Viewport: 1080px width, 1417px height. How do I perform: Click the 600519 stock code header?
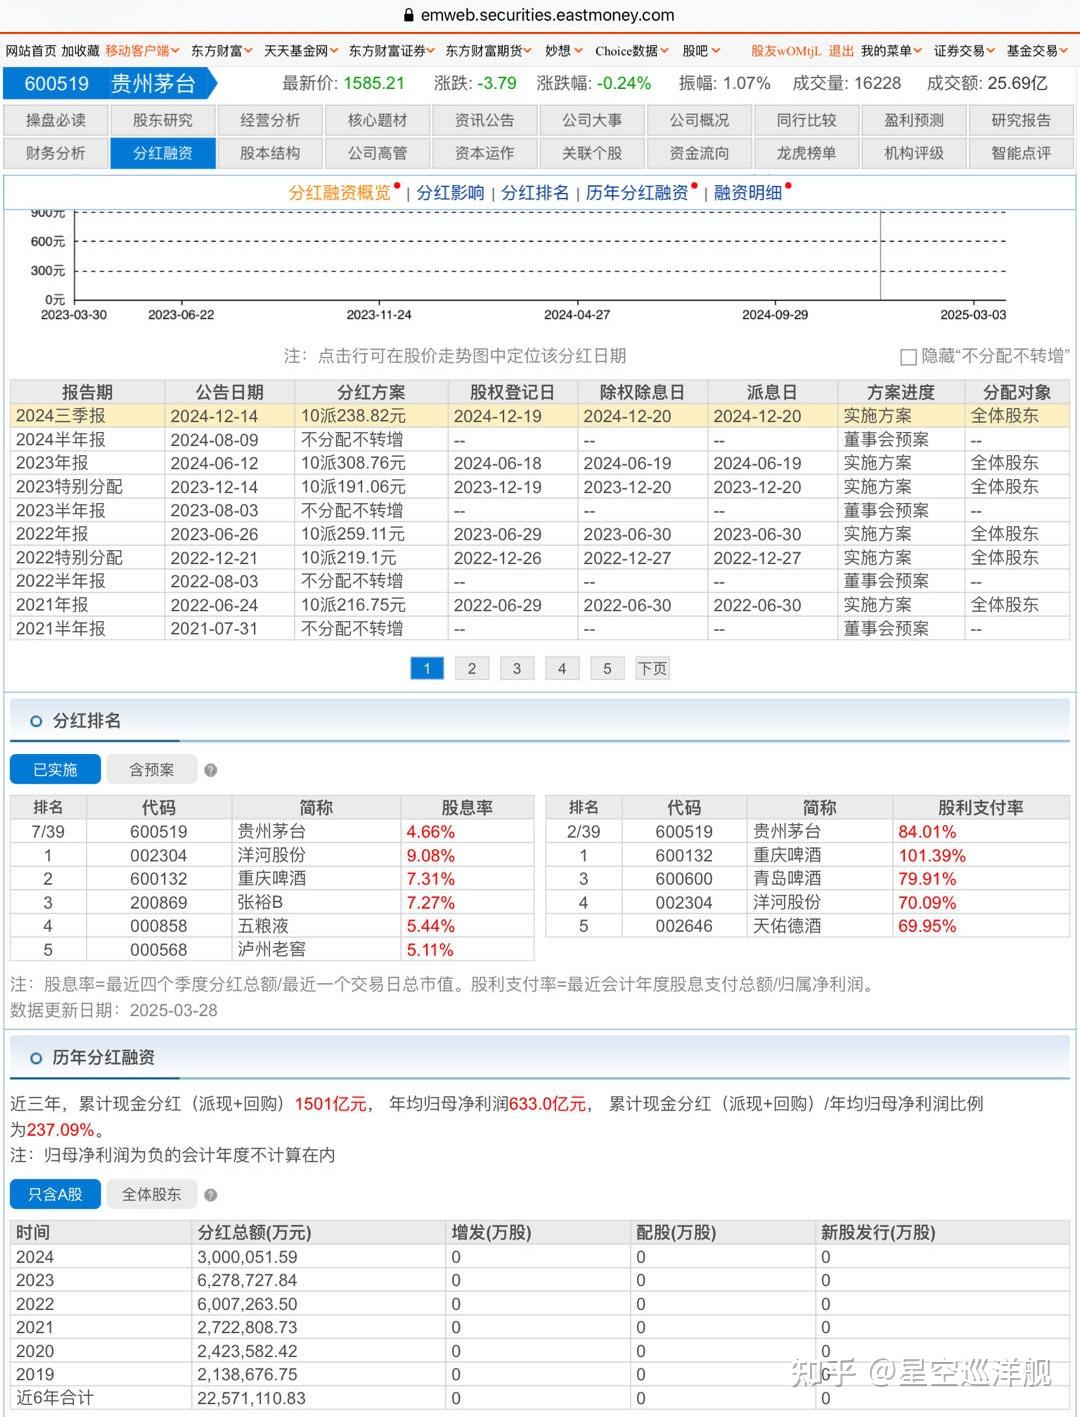(57, 84)
